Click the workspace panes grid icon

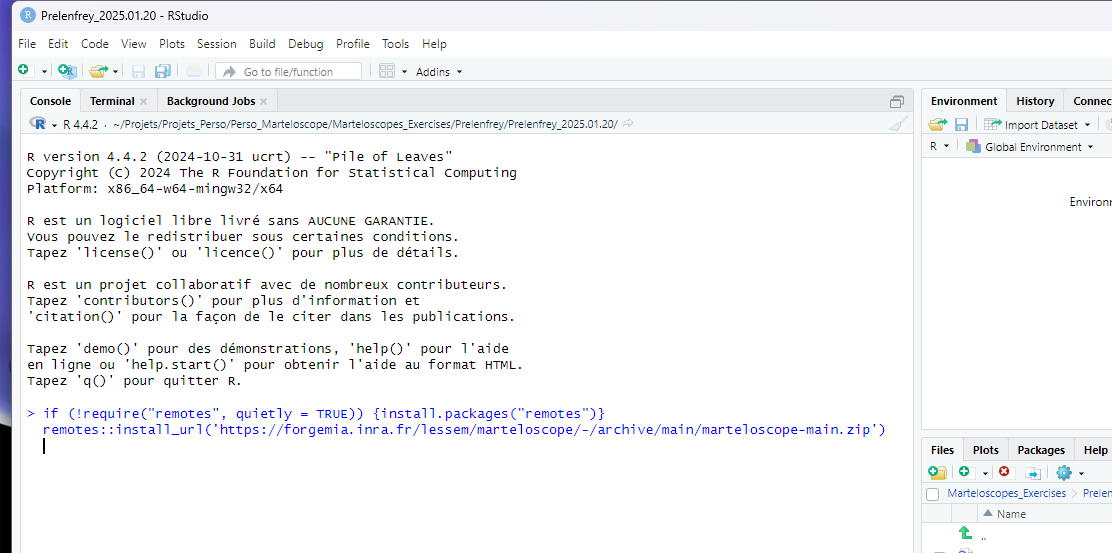(x=387, y=71)
